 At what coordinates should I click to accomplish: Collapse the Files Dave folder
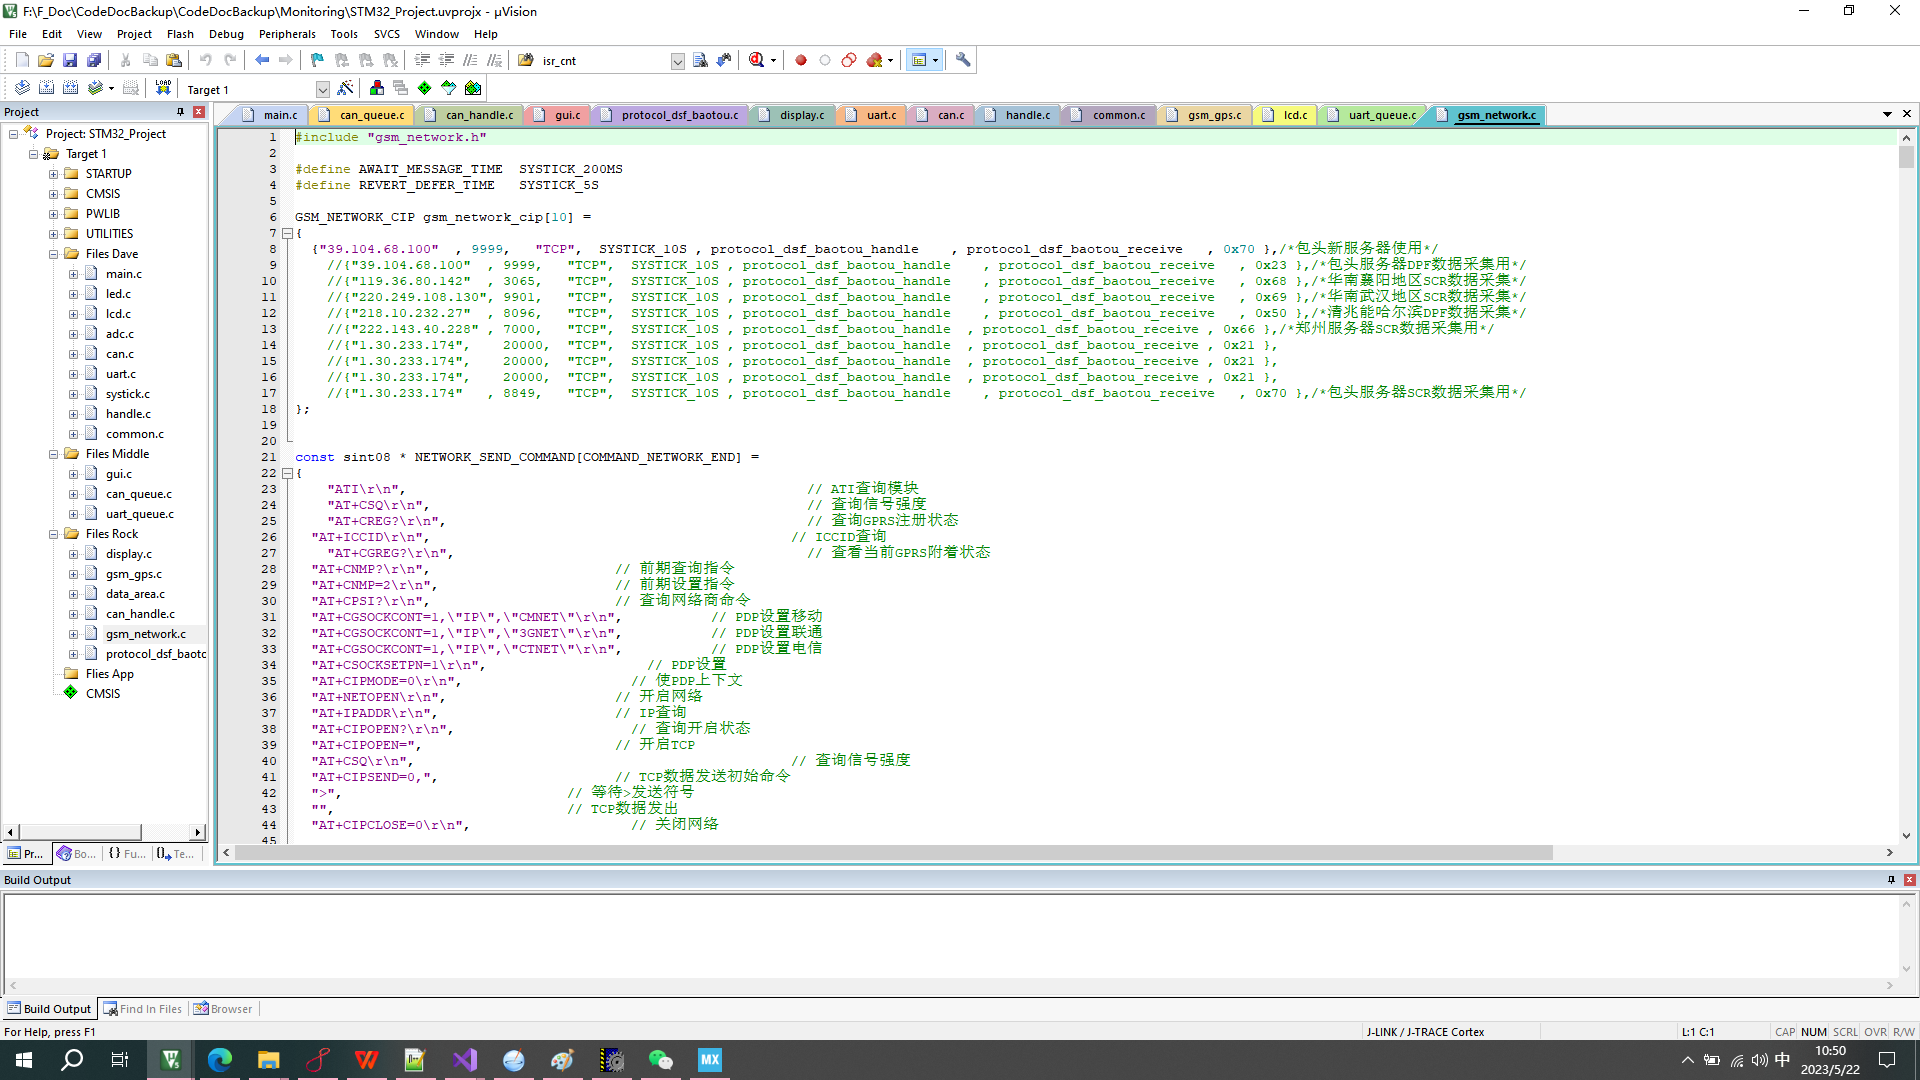[53, 254]
